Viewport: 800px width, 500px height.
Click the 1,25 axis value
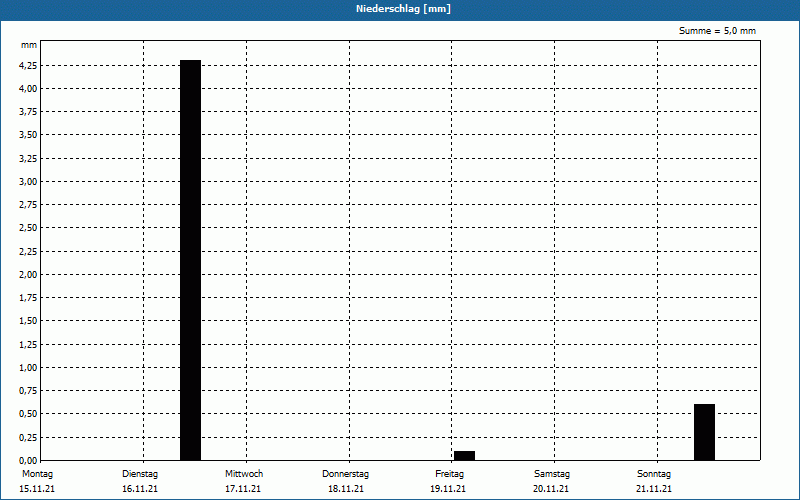[28, 344]
